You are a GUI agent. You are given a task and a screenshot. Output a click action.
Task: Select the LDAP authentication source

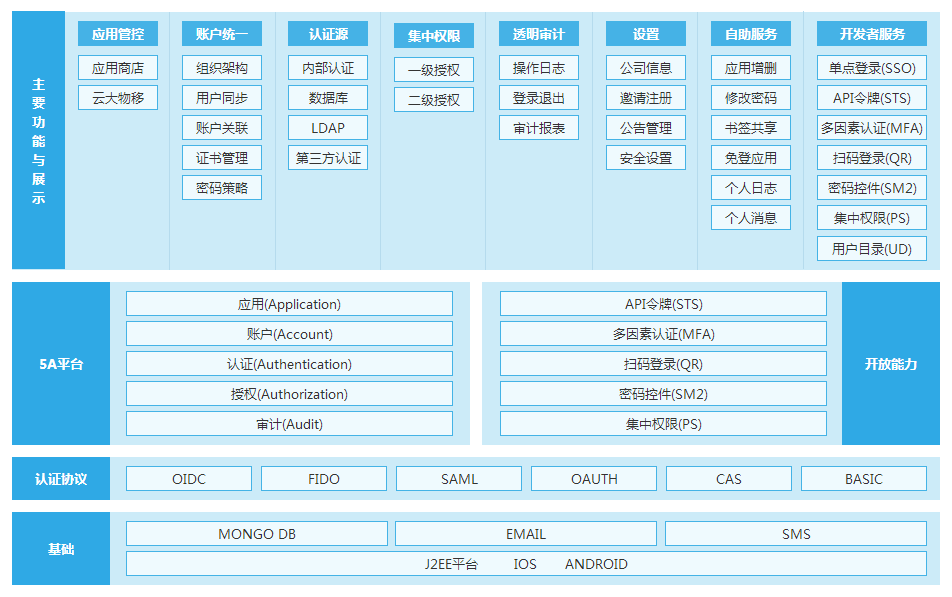327,128
